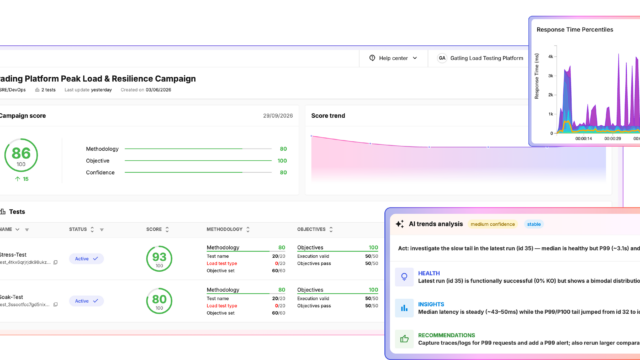Click Stress-Test Methodology 80 header
This screenshot has height=360, width=640.
point(246,247)
